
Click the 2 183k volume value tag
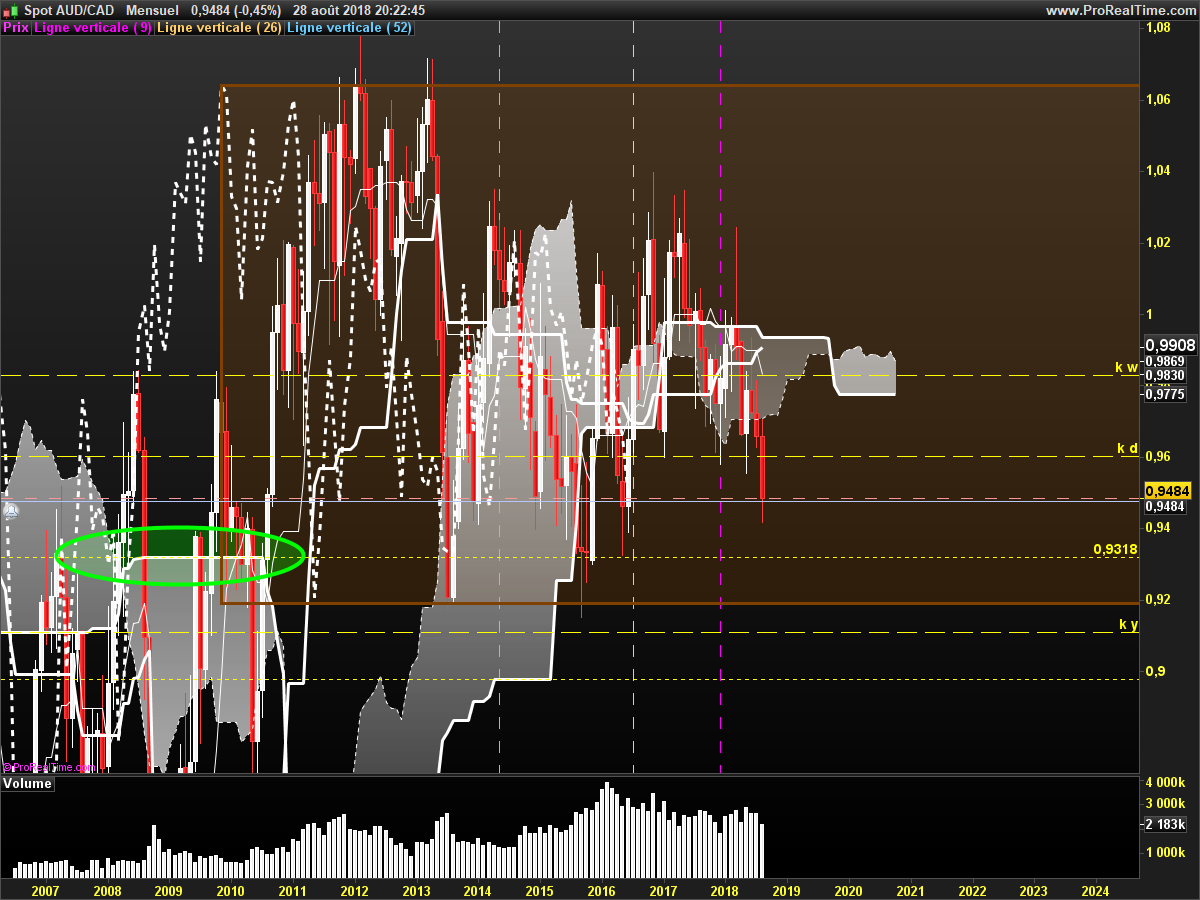tap(1166, 825)
